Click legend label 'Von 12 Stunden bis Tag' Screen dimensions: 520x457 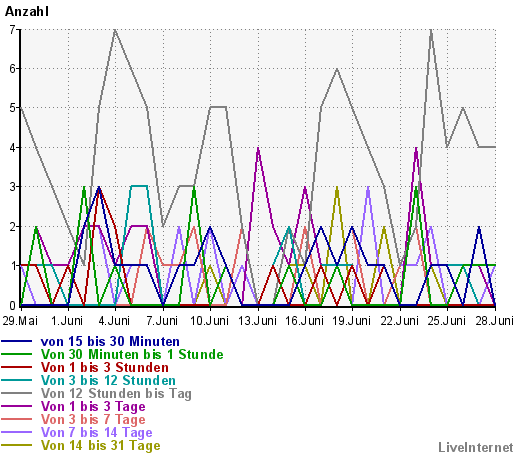pos(116,393)
